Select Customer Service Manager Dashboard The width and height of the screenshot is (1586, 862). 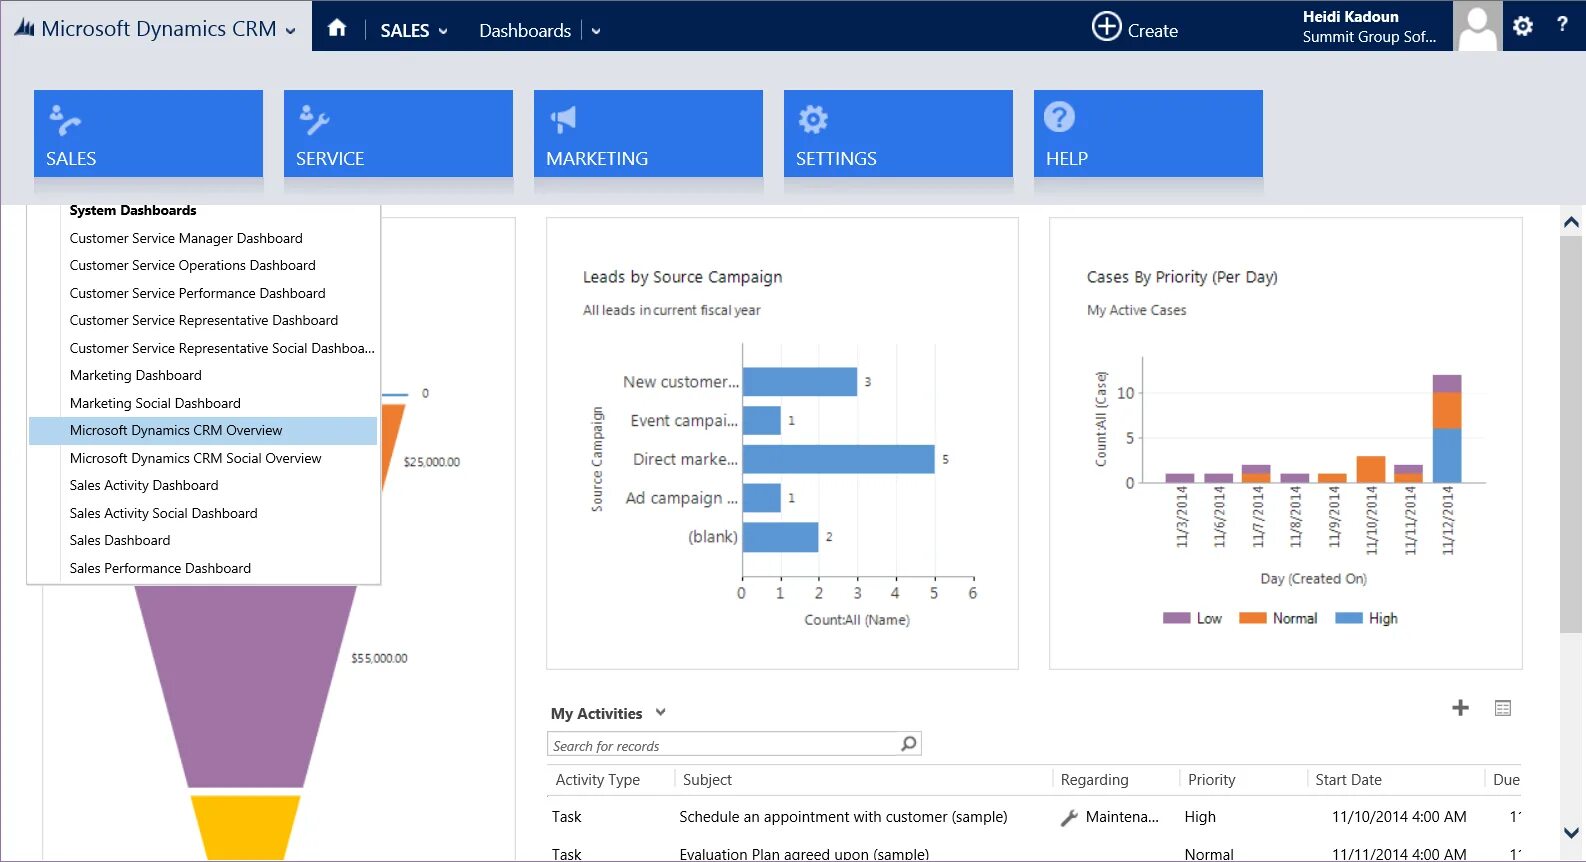tap(186, 238)
